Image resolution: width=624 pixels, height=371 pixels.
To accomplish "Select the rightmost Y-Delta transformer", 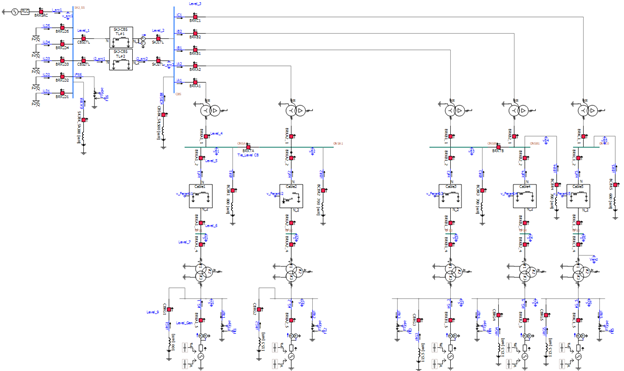I will coord(588,110).
